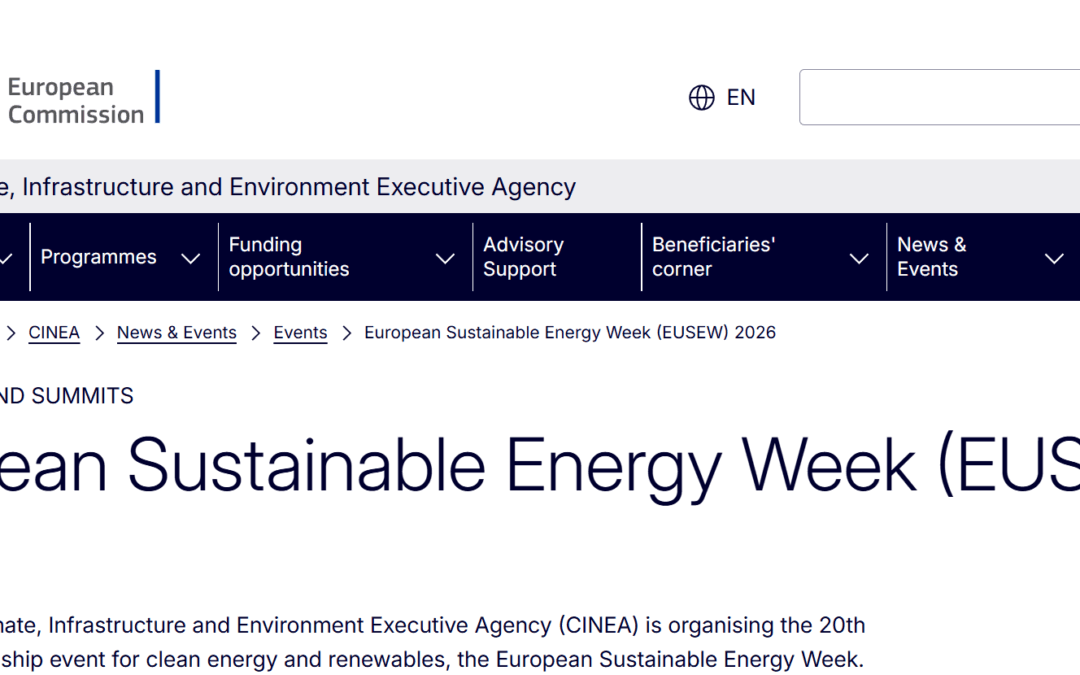The image size is (1080, 675).
Task: Open the CINEA breadcrumb link
Action: [53, 332]
